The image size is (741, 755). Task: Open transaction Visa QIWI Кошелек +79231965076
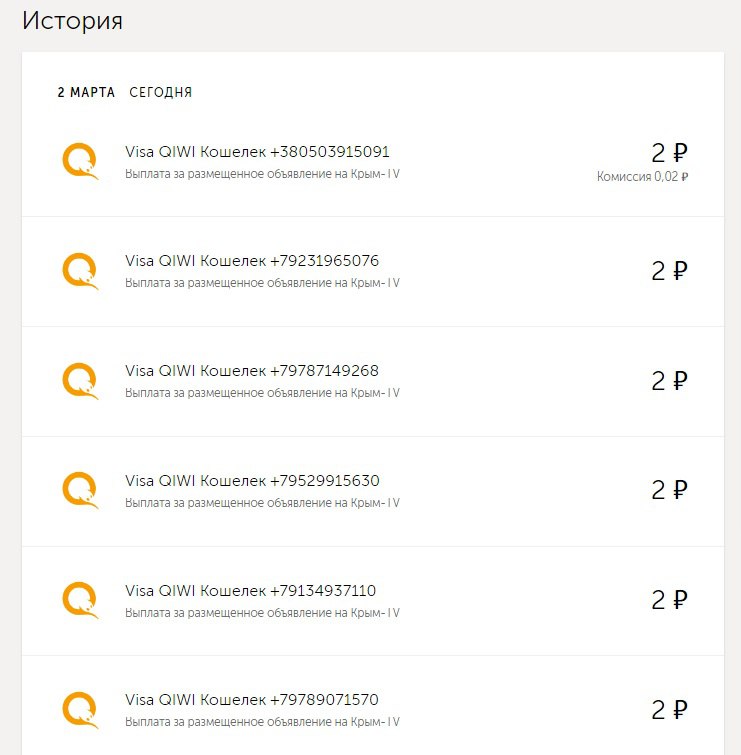(x=373, y=272)
